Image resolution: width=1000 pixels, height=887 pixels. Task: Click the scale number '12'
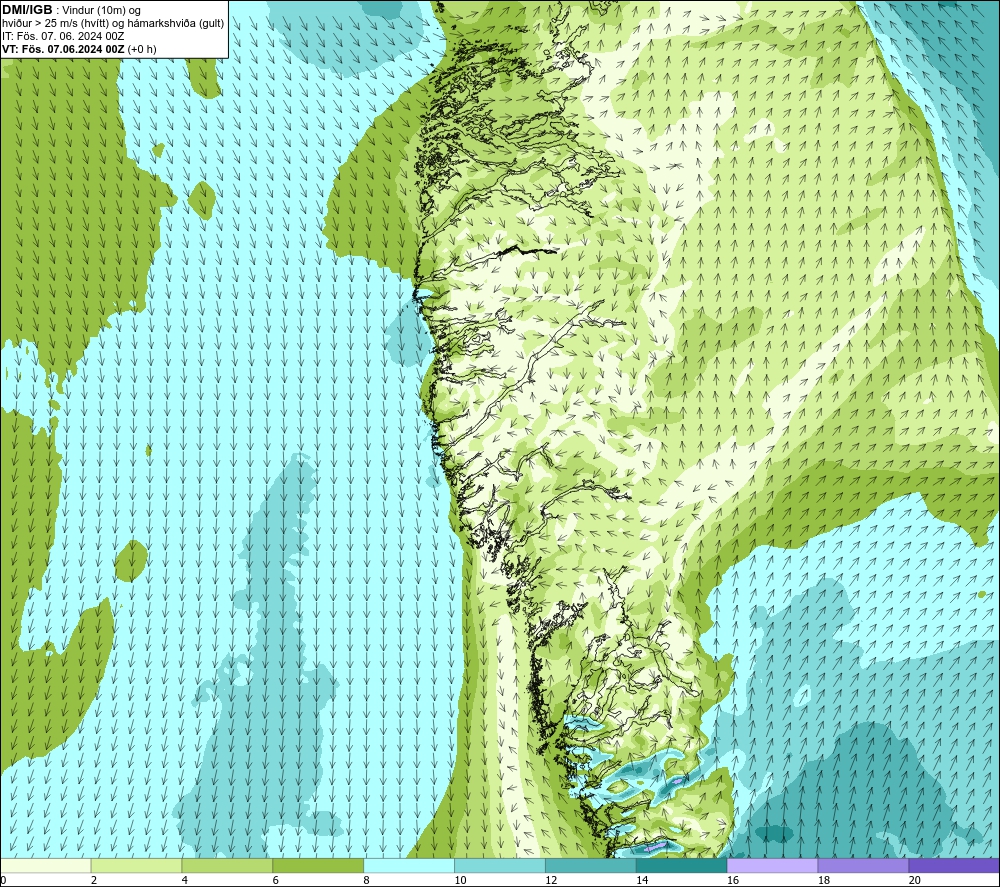pyautogui.click(x=551, y=880)
